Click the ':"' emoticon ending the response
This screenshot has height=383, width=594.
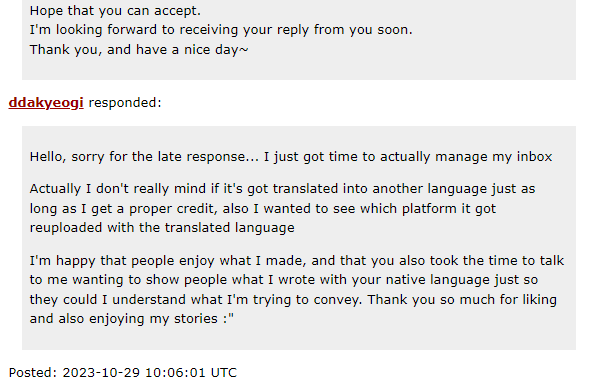(x=228, y=319)
